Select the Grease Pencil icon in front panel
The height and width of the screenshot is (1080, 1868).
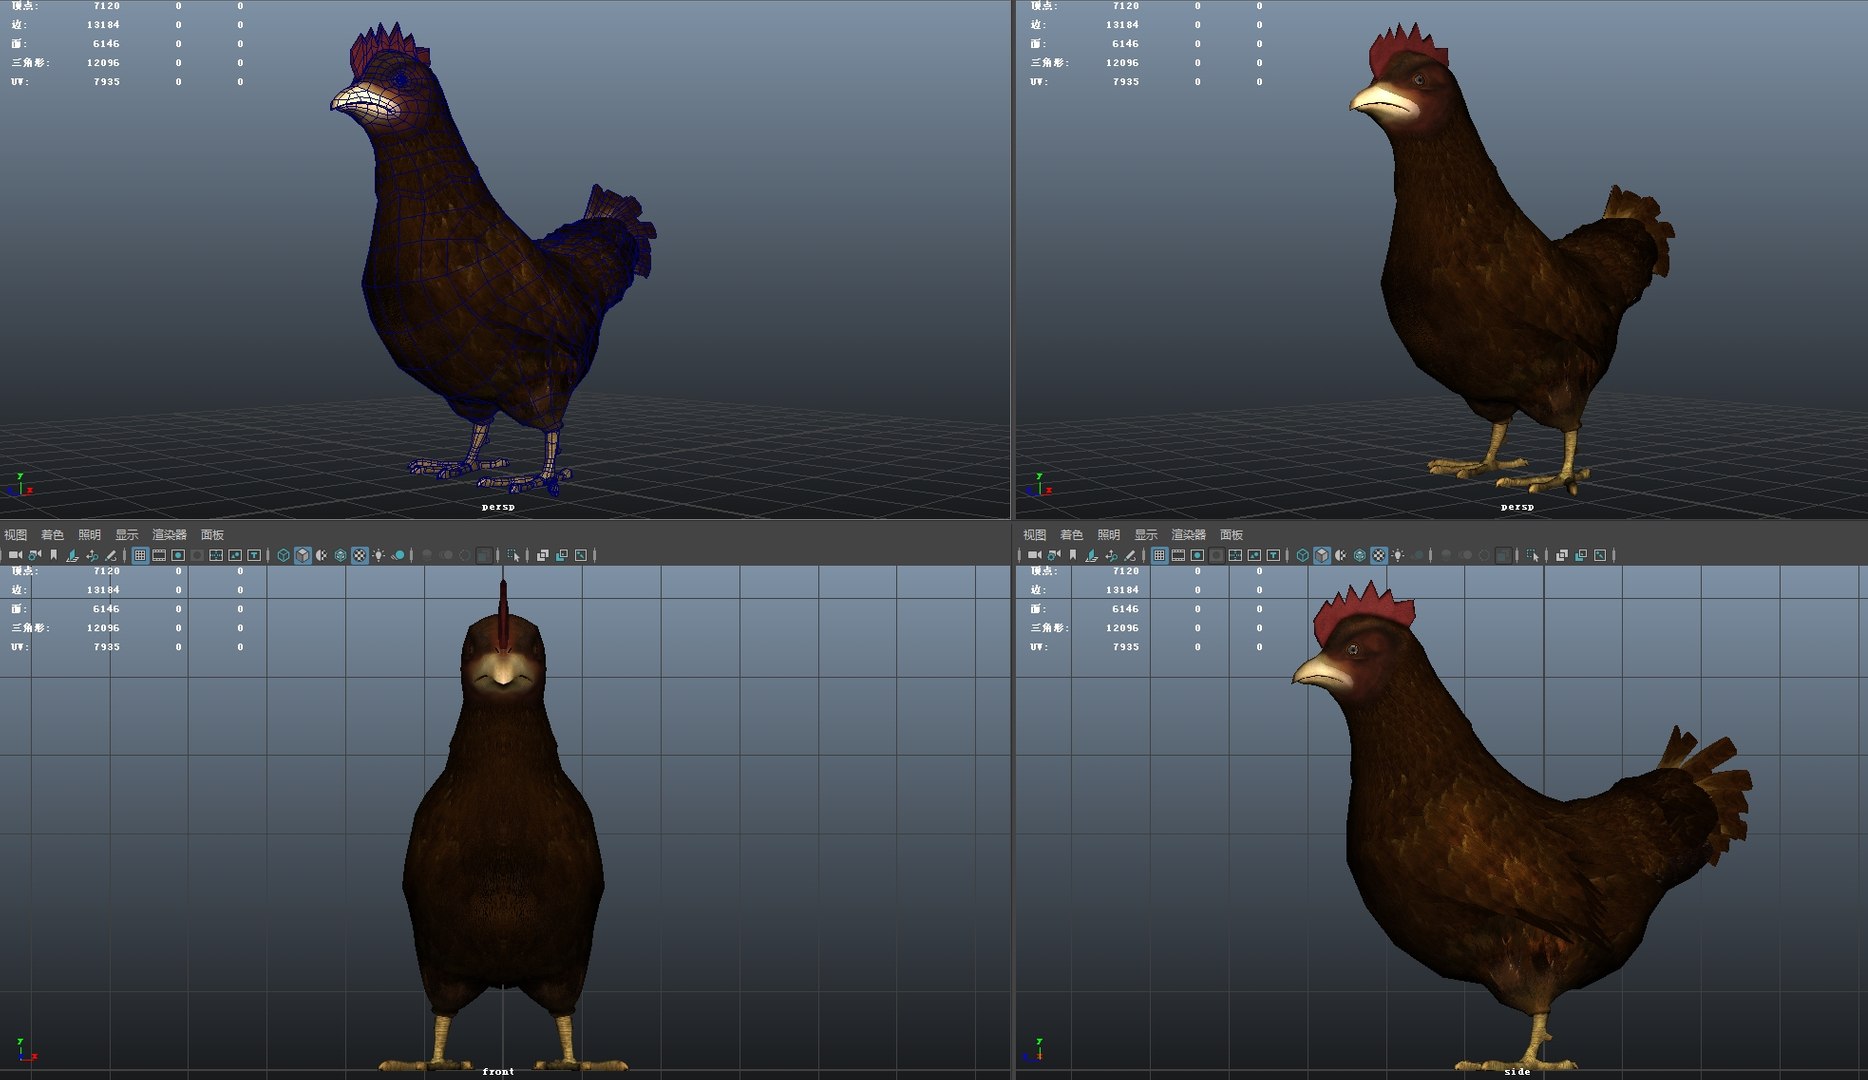[111, 555]
